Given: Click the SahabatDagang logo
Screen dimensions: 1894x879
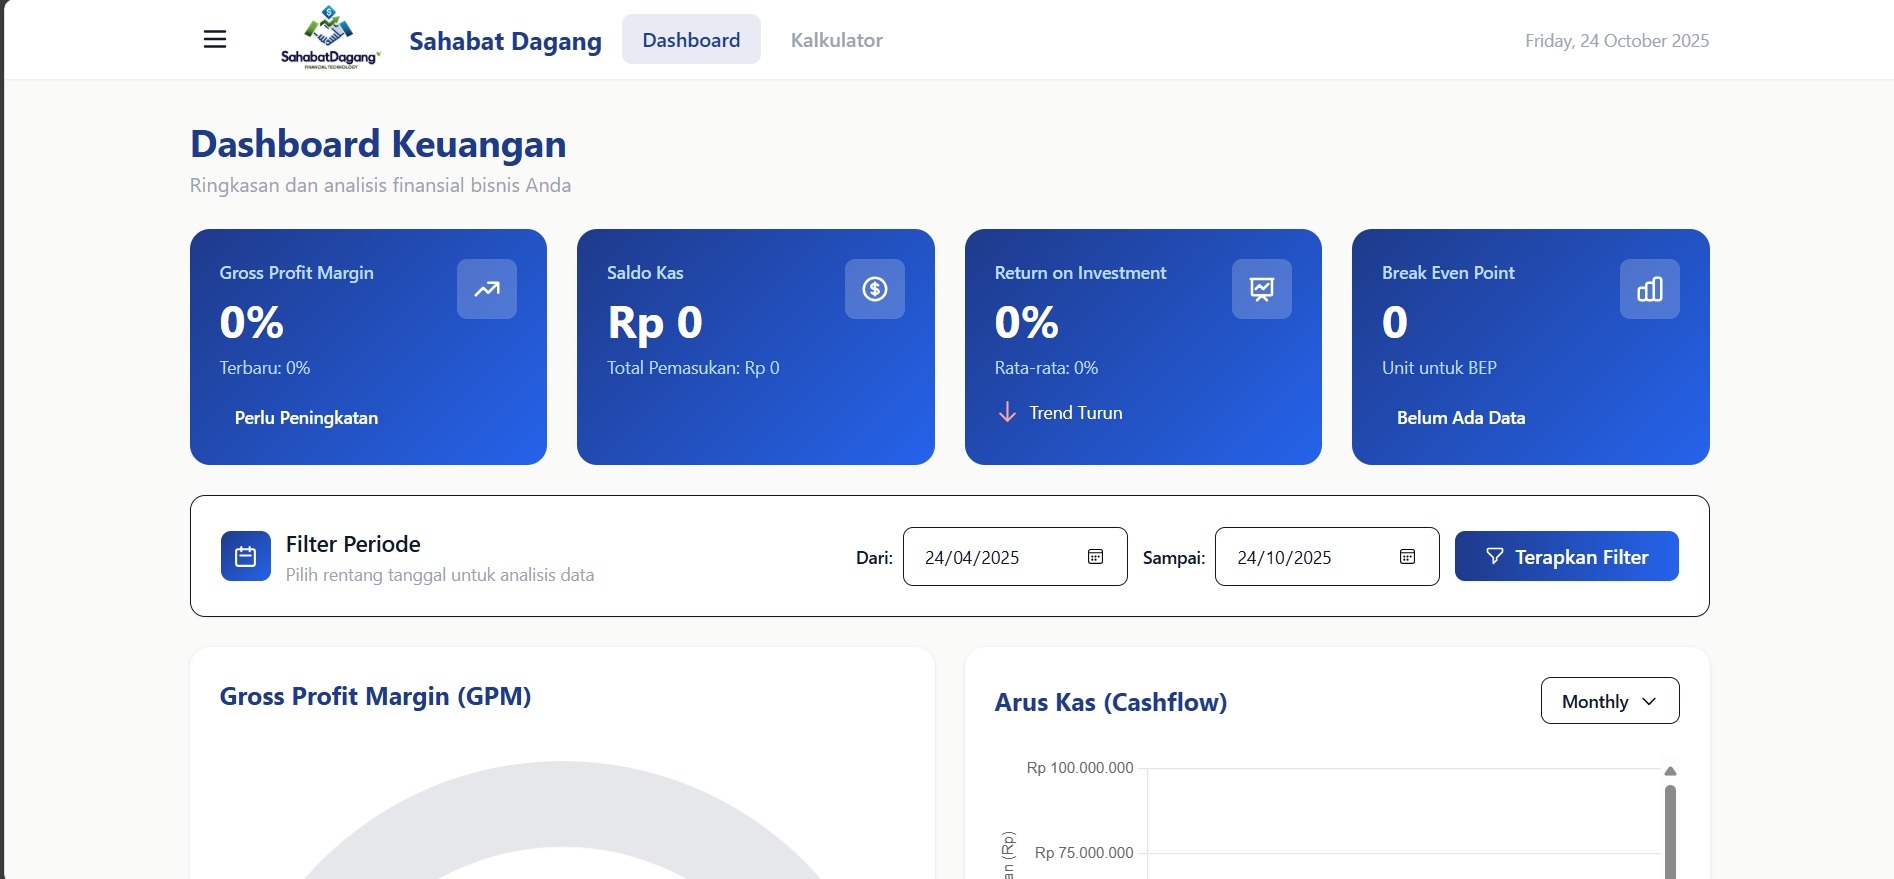Looking at the screenshot, I should pos(330,38).
